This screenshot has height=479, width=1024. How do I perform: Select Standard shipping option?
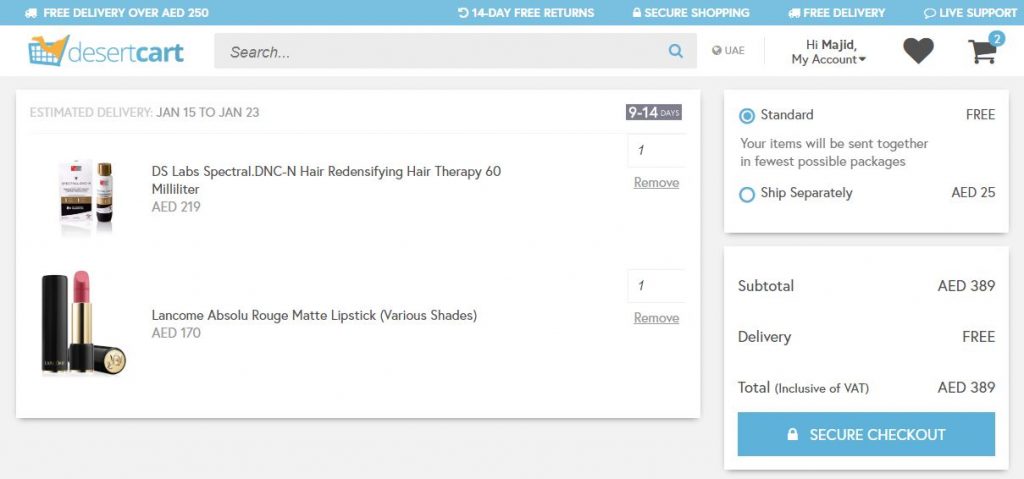[746, 116]
